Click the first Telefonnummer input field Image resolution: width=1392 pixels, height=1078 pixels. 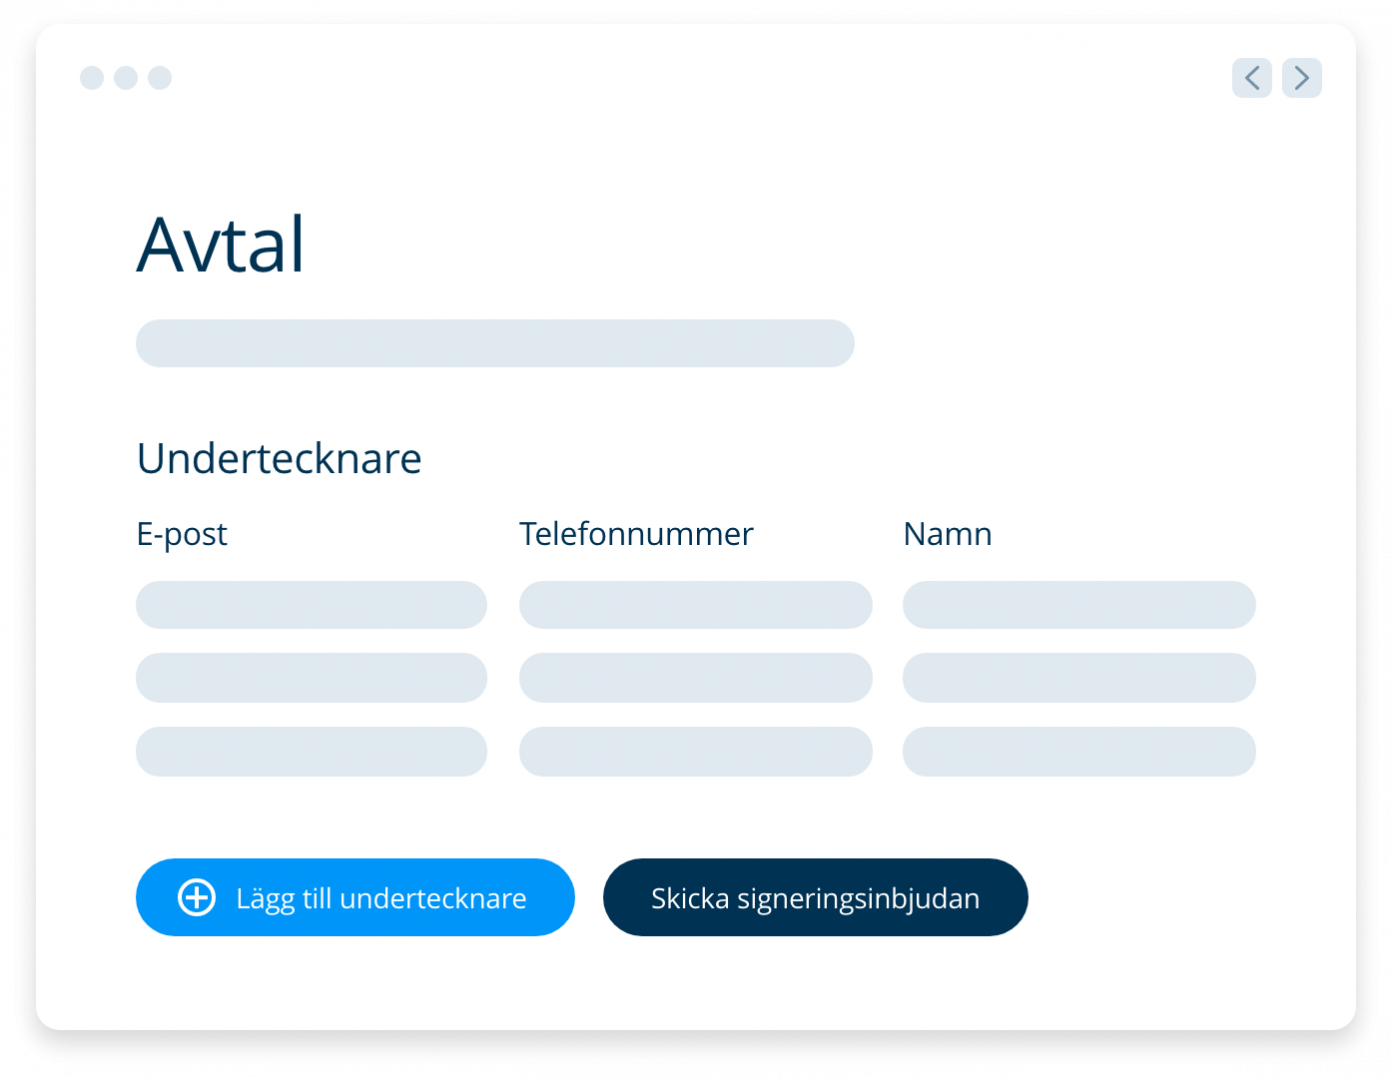[695, 605]
